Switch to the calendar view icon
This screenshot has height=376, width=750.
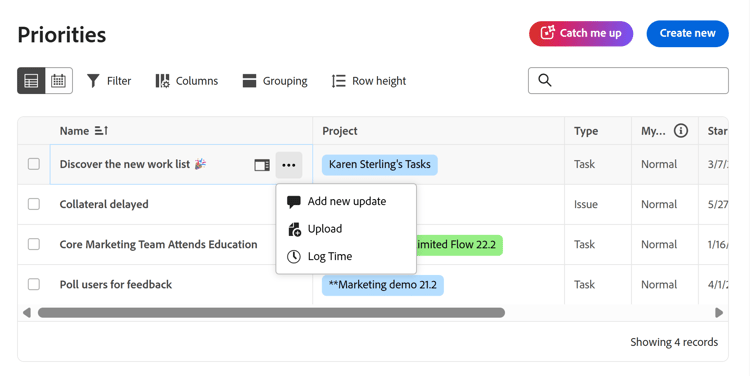[x=59, y=81]
